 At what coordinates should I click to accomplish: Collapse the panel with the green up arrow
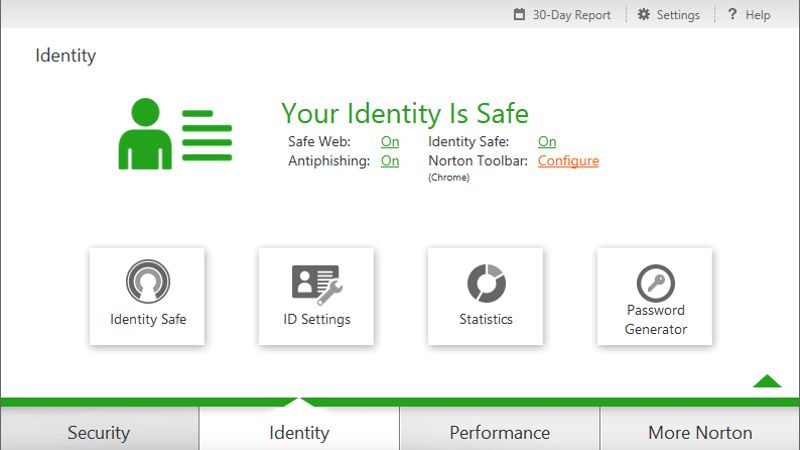point(767,381)
